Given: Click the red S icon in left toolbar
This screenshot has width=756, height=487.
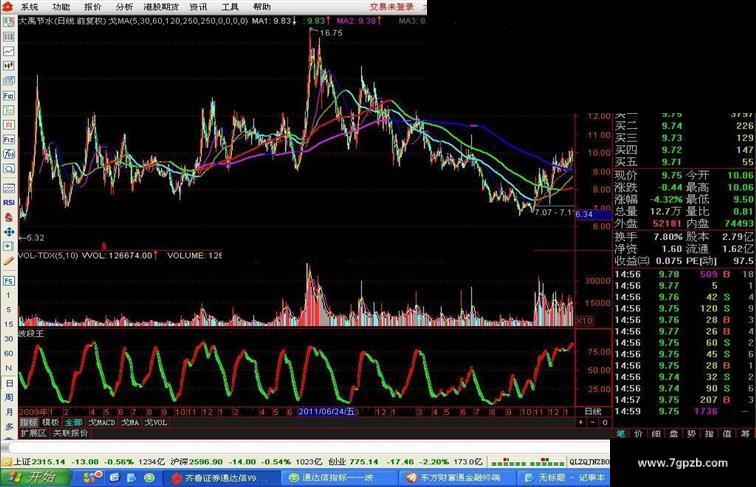Looking at the screenshot, I should click(9, 217).
